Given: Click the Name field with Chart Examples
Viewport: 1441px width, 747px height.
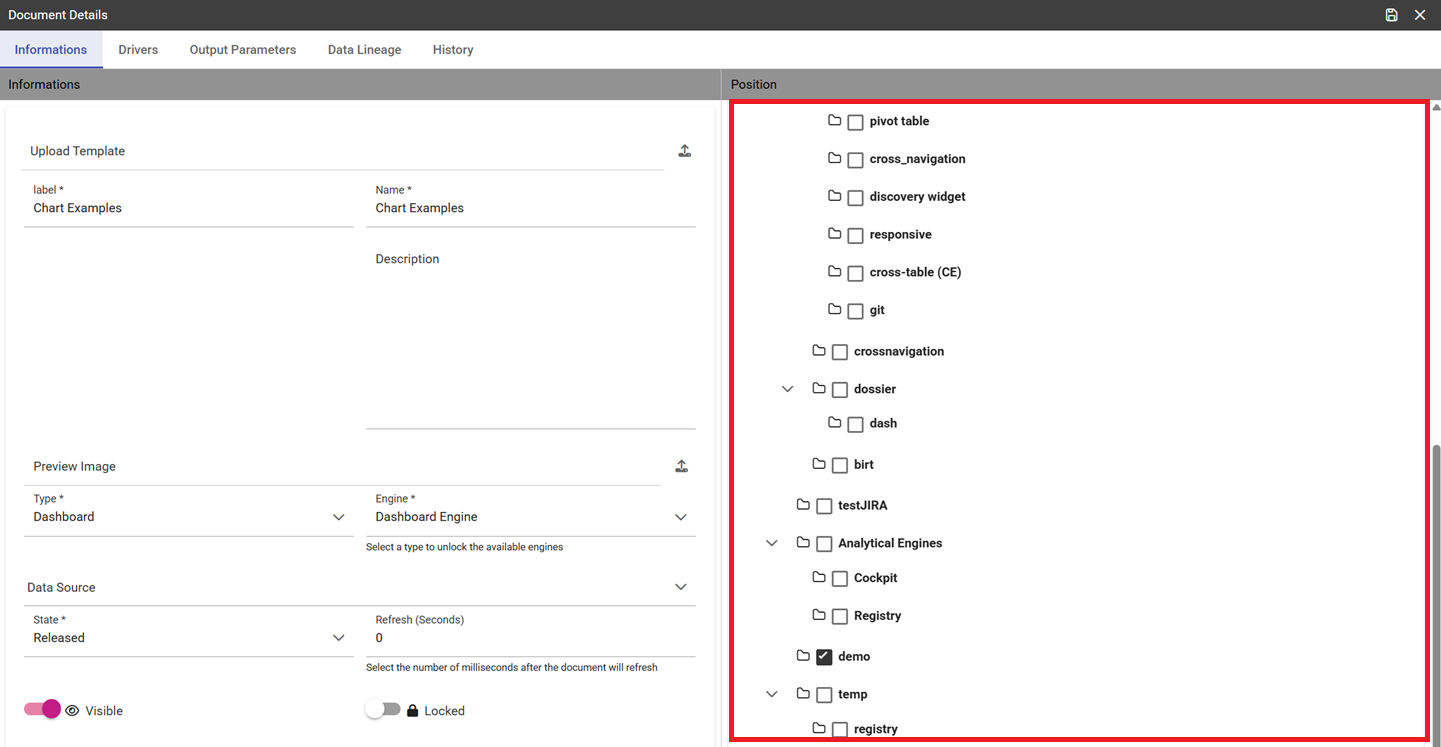Looking at the screenshot, I should tap(531, 203).
